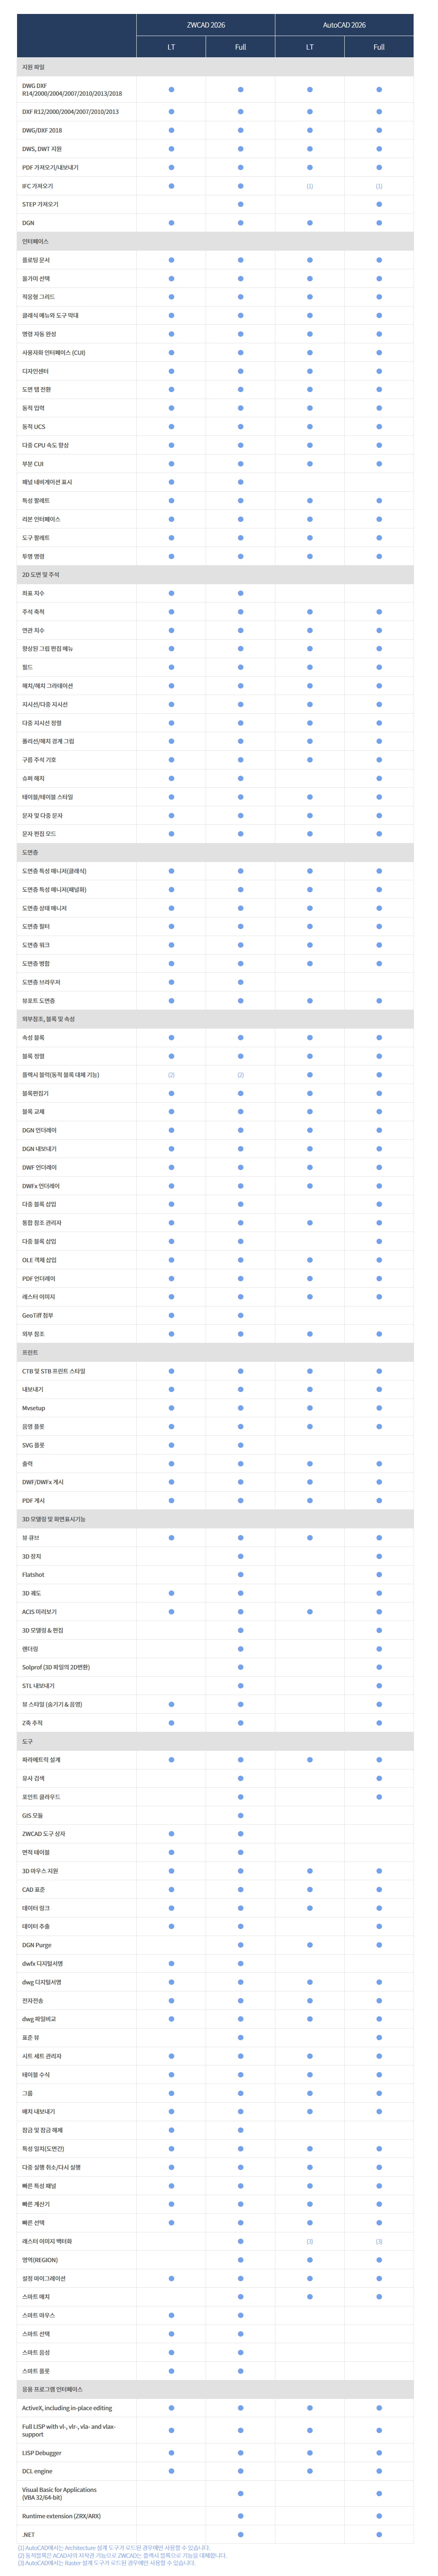Click the DGN Purge row label
This screenshot has width=438, height=2576.
tap(37, 1945)
